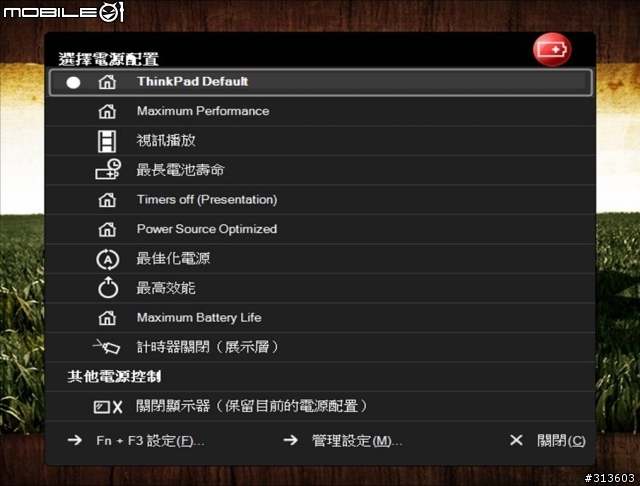Image resolution: width=640 pixels, height=486 pixels.
Task: Click the ThinkPad Default selected radio dot
Action: point(73,82)
